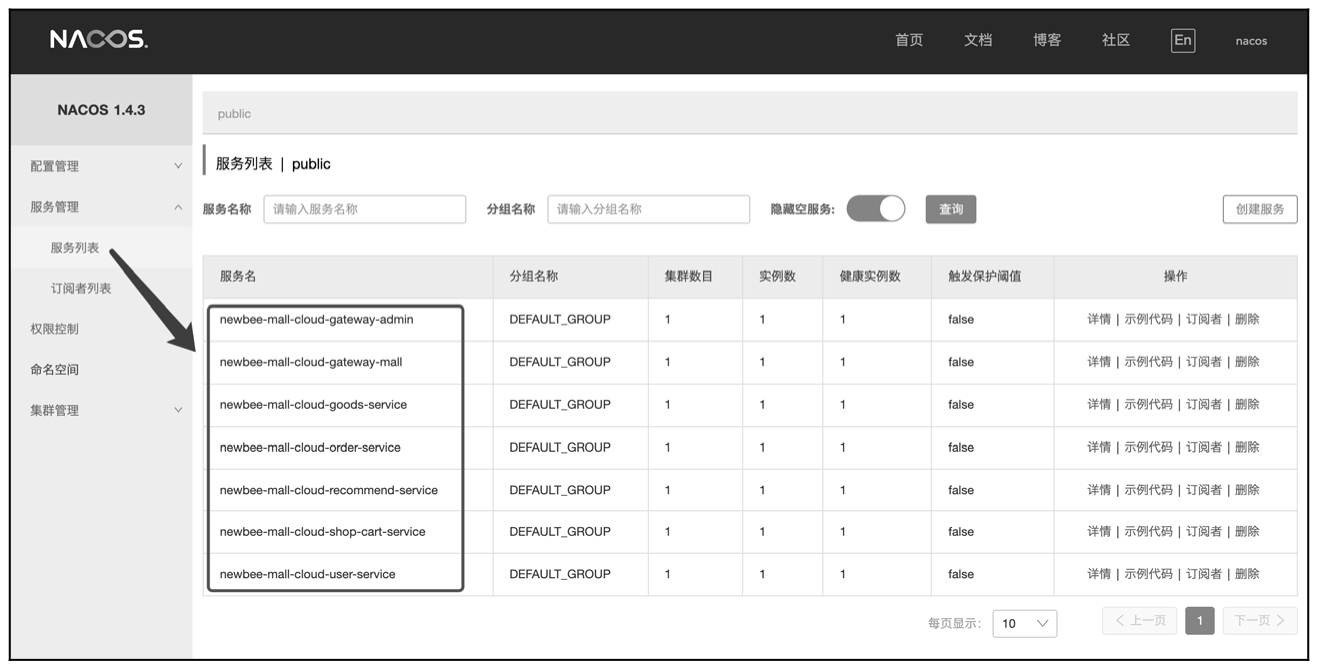The width and height of the screenshot is (1318, 669).
Task: Open 订阅者 for newbee-mall-cloud-recommend-service
Action: 1204,490
